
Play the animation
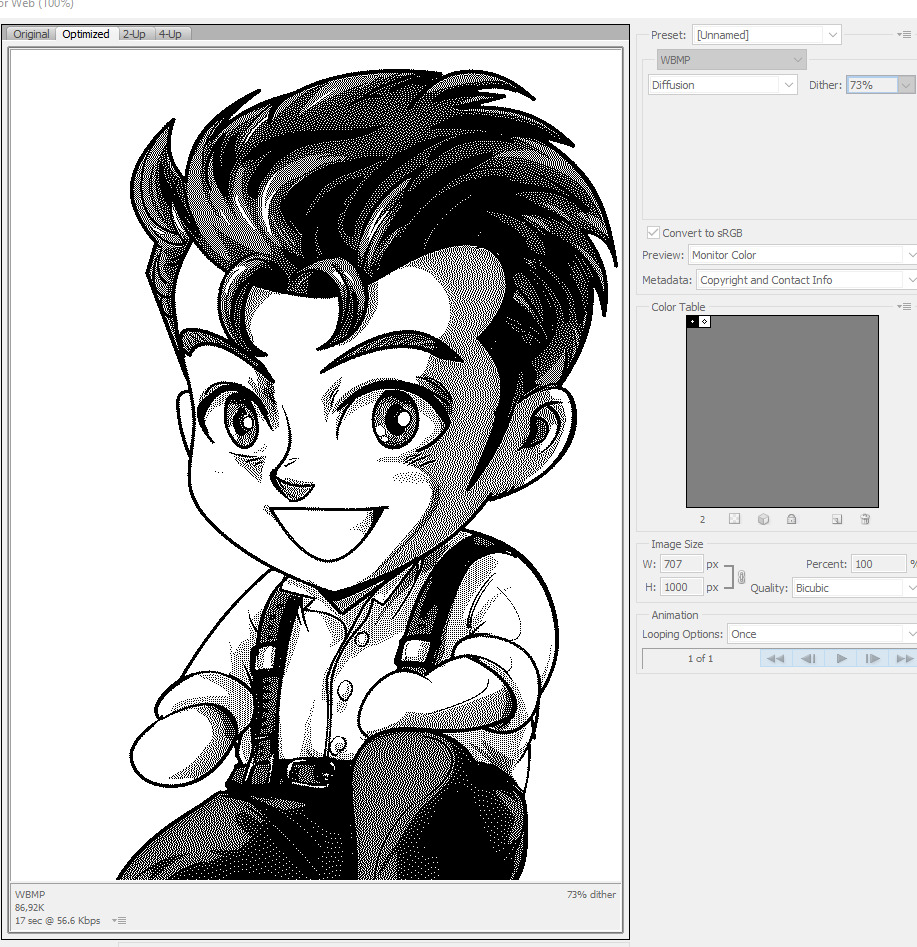pos(841,658)
